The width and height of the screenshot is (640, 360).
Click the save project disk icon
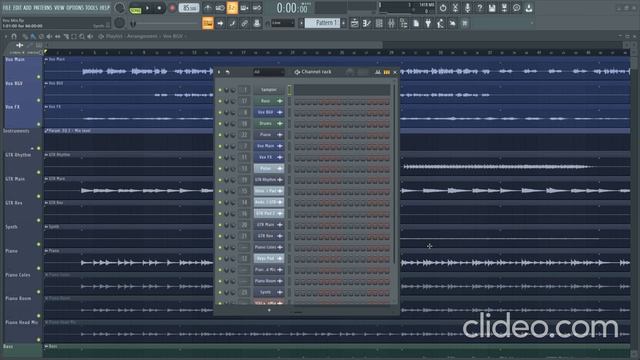(492, 8)
